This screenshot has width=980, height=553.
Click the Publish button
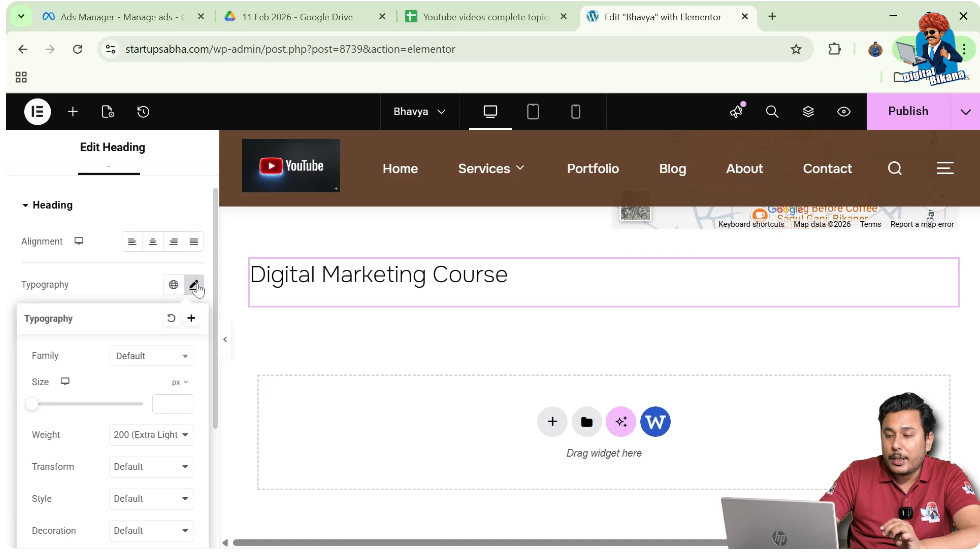[x=908, y=112]
